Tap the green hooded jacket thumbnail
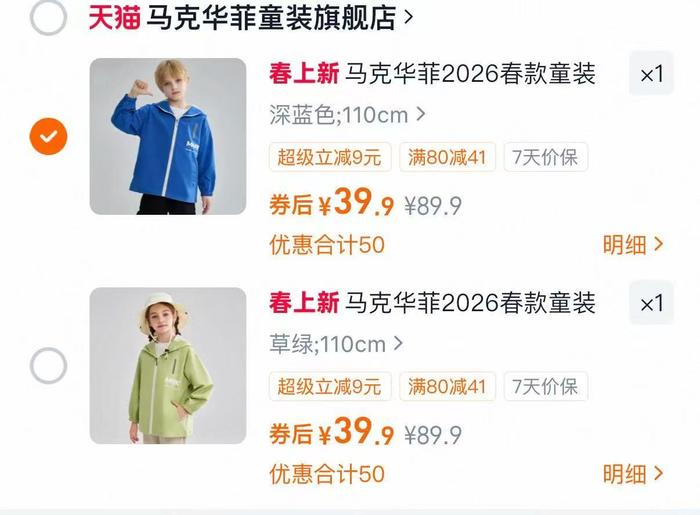The image size is (700, 515). point(168,365)
